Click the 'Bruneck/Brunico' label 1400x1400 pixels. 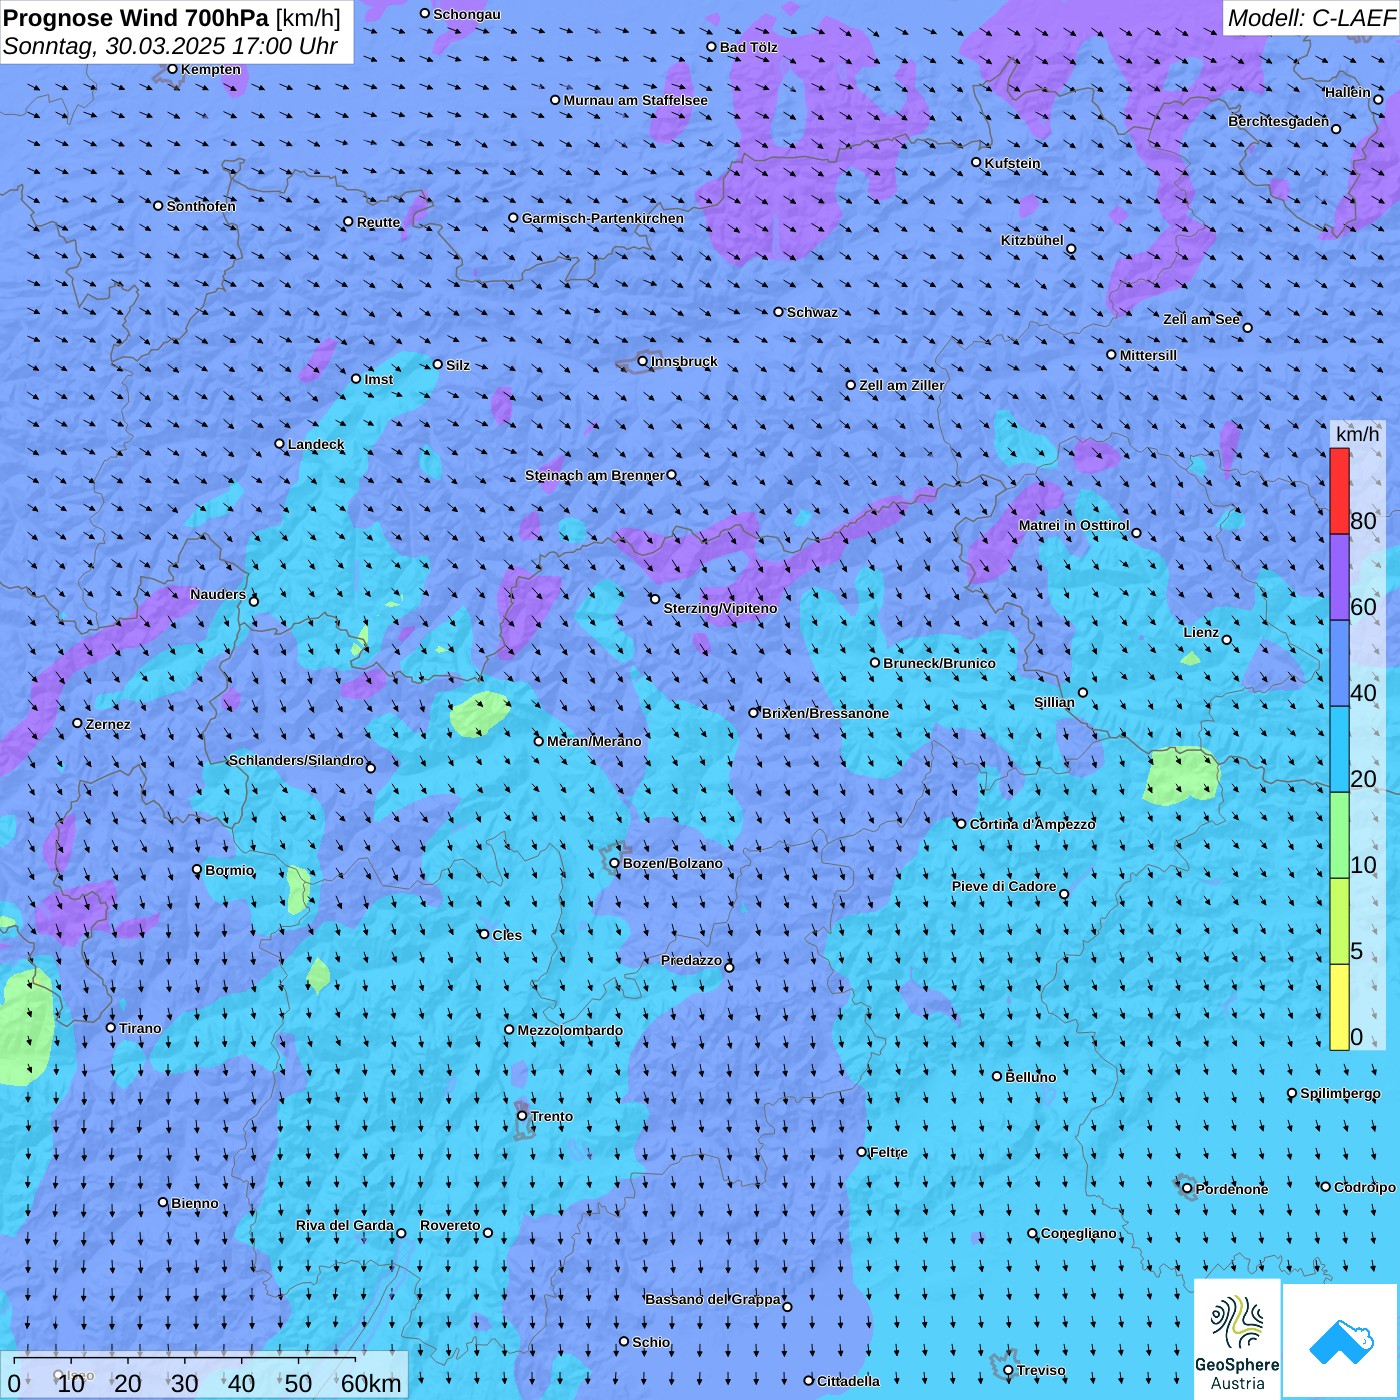click(x=939, y=663)
